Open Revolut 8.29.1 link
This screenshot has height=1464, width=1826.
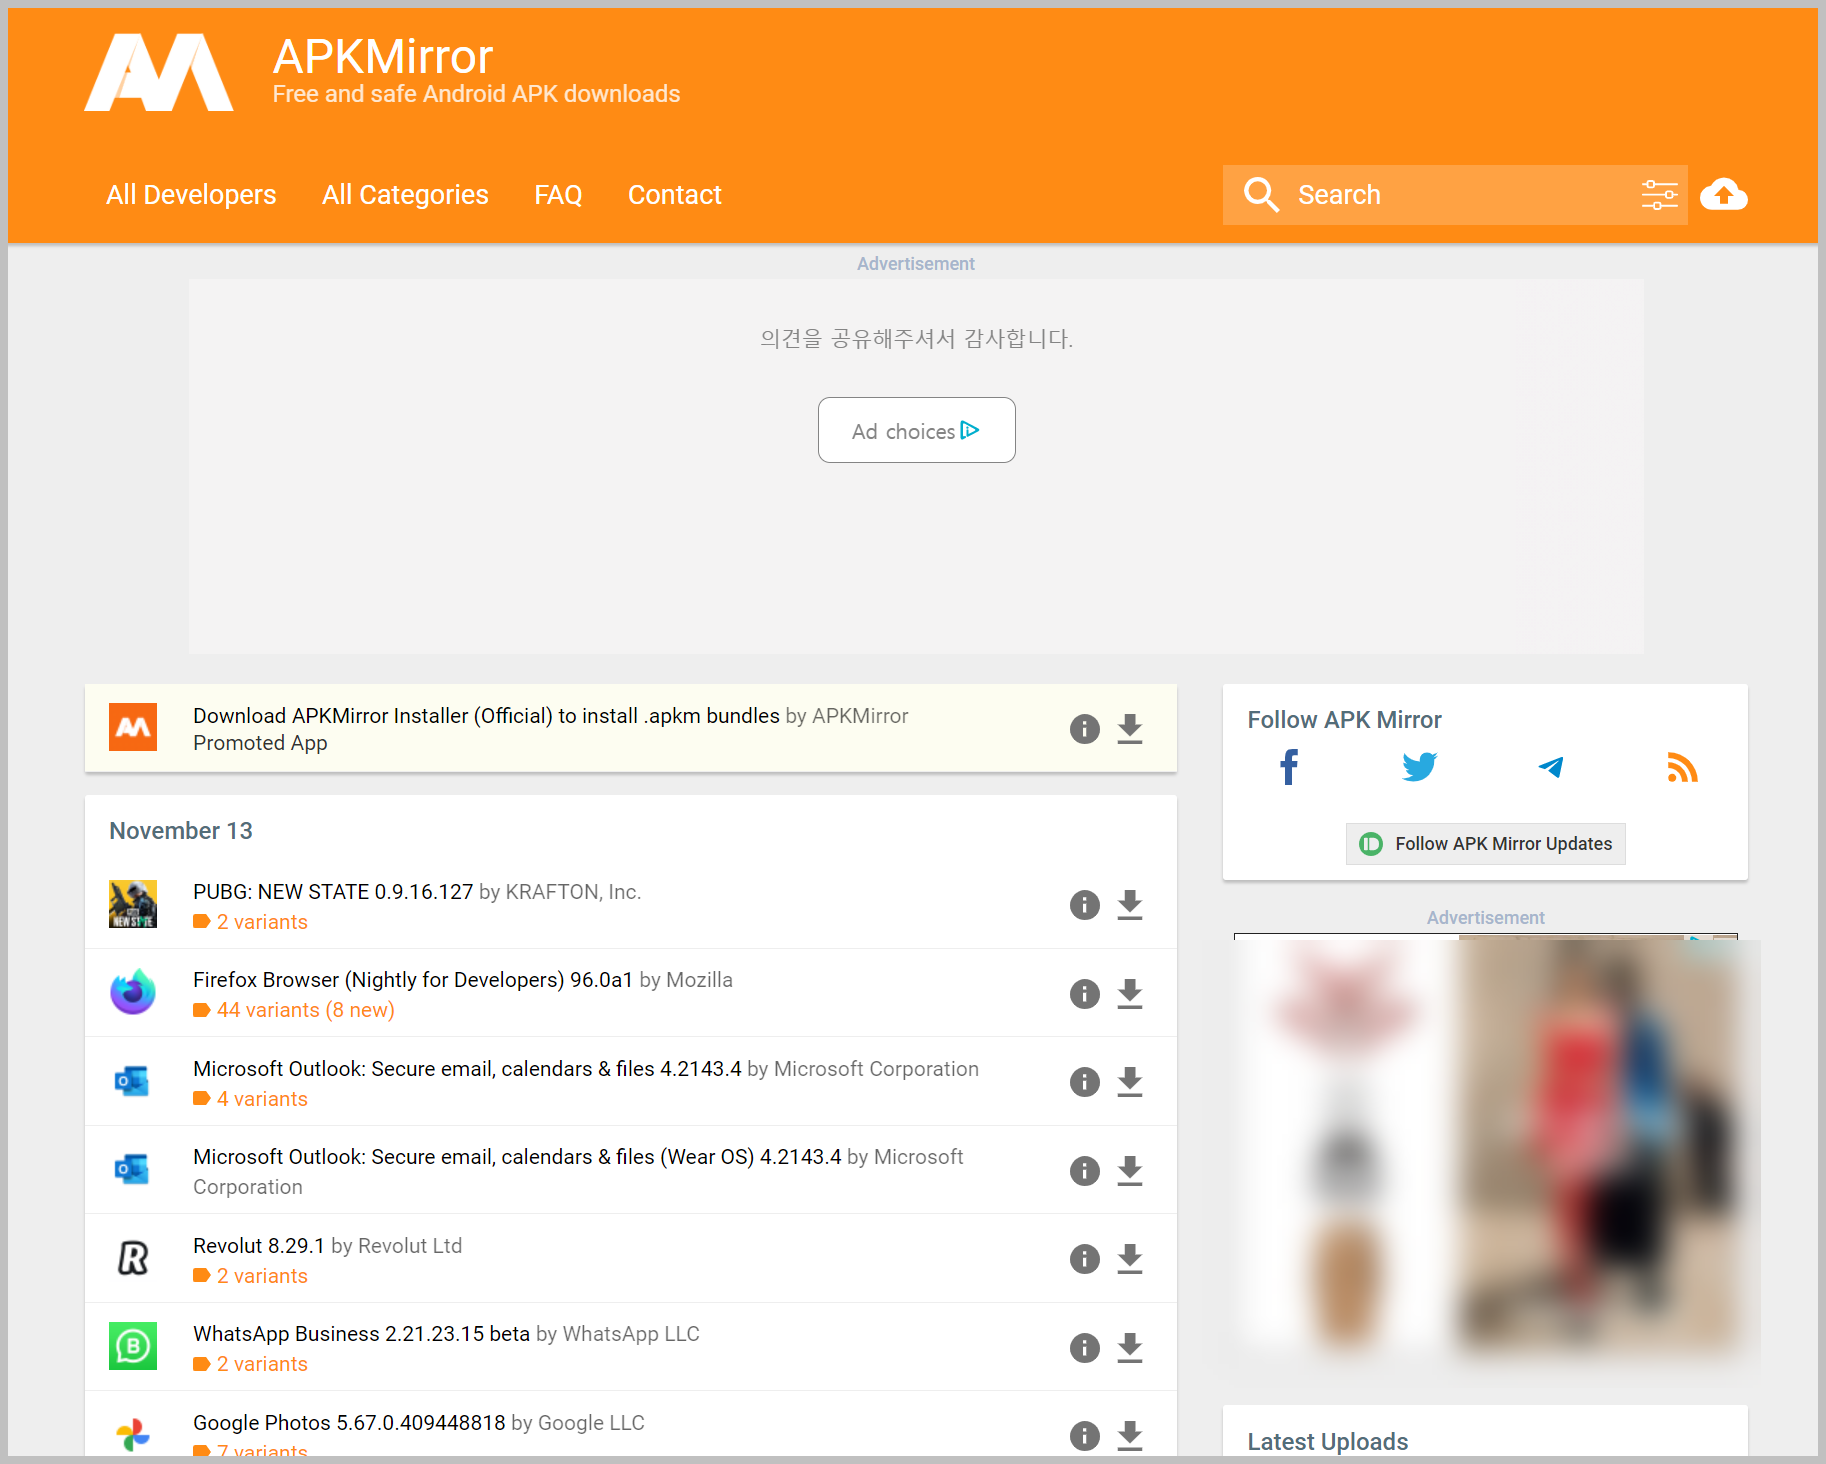coord(259,1246)
